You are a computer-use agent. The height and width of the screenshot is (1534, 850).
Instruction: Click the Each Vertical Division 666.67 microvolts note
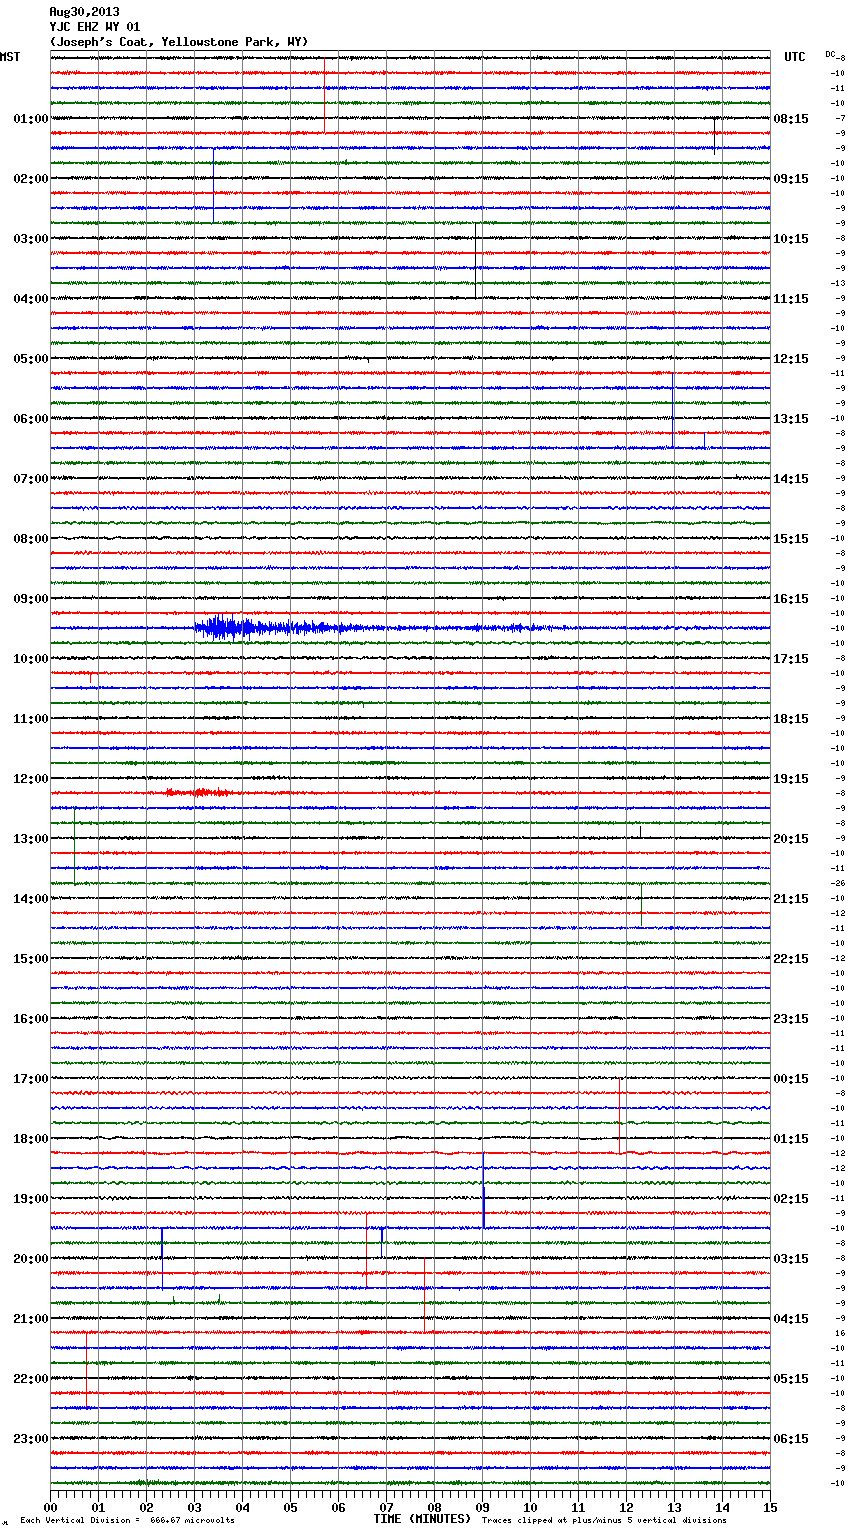tap(127, 1521)
